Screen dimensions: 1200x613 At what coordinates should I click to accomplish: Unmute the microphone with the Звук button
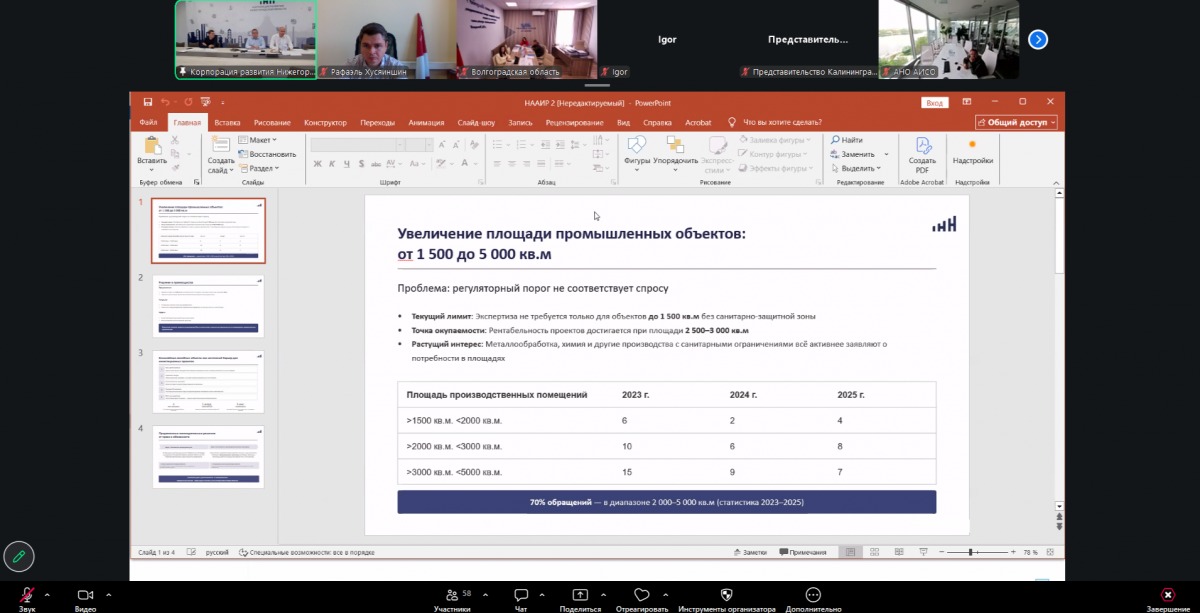[x=27, y=595]
